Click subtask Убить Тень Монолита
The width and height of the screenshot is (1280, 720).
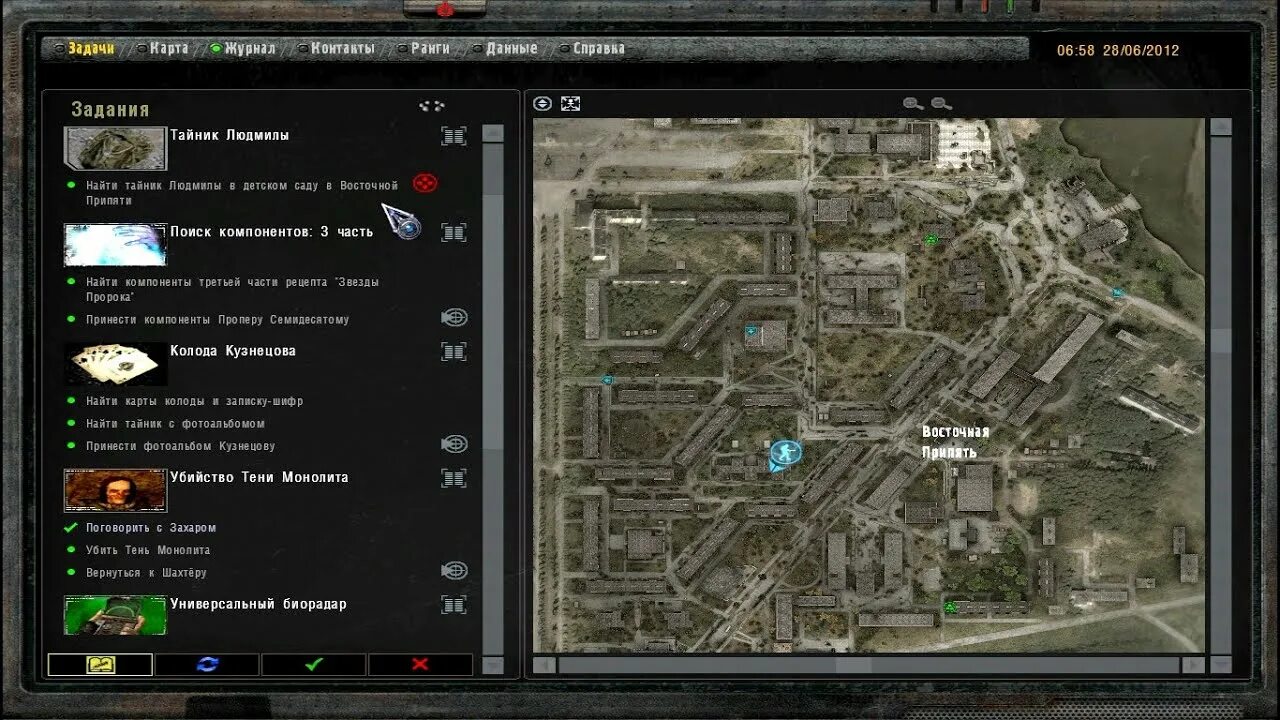(x=148, y=550)
